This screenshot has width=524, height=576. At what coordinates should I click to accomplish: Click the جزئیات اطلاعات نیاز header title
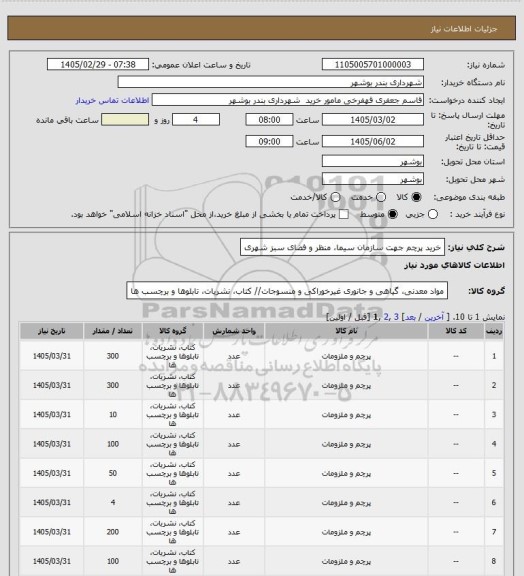coord(464,29)
